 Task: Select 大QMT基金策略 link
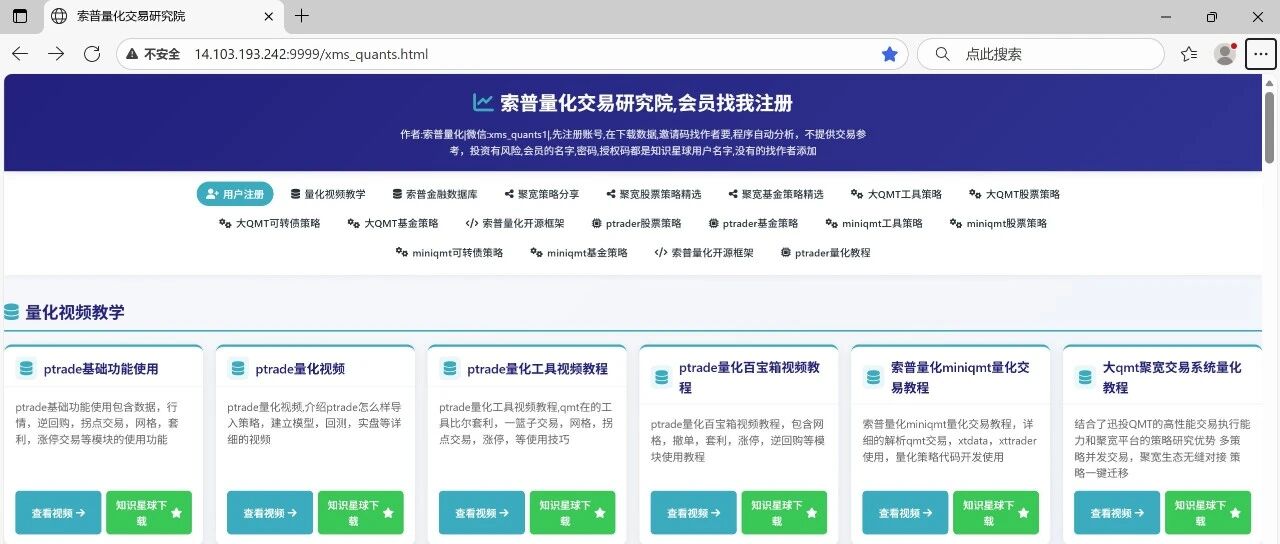[392, 223]
